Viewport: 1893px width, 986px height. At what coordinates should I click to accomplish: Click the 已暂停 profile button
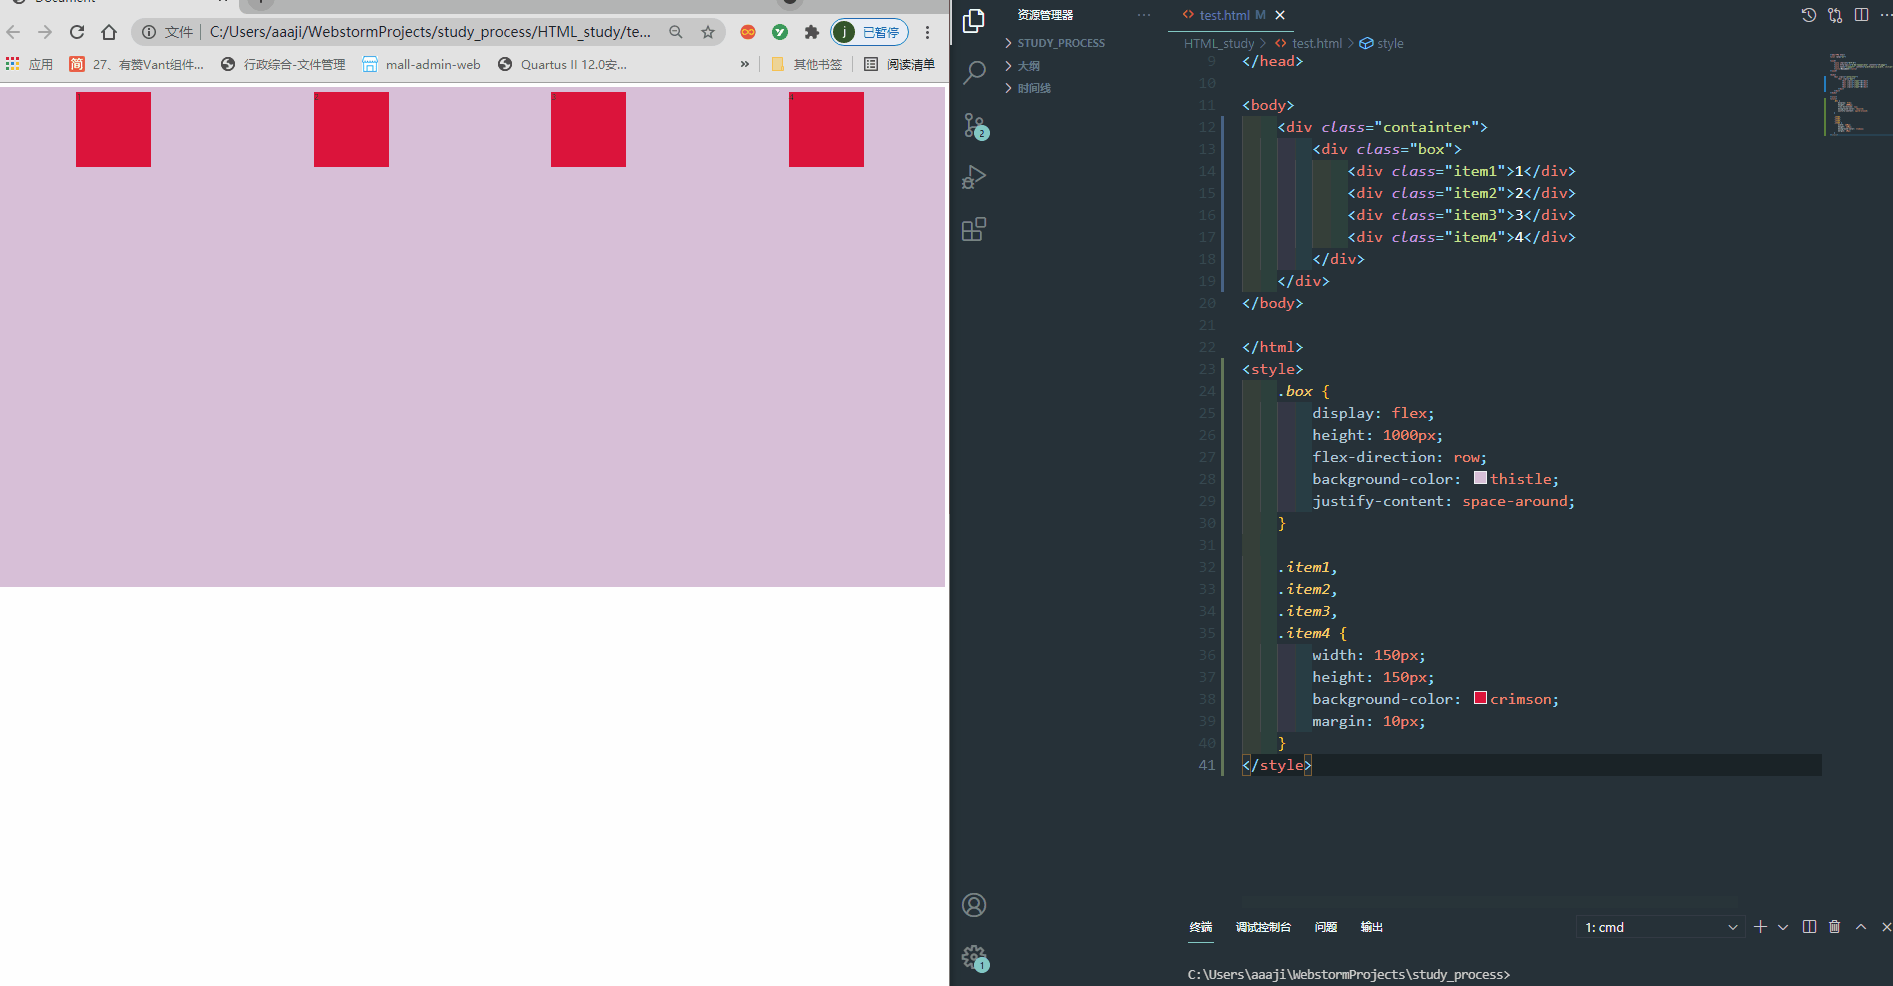pyautogui.click(x=869, y=32)
